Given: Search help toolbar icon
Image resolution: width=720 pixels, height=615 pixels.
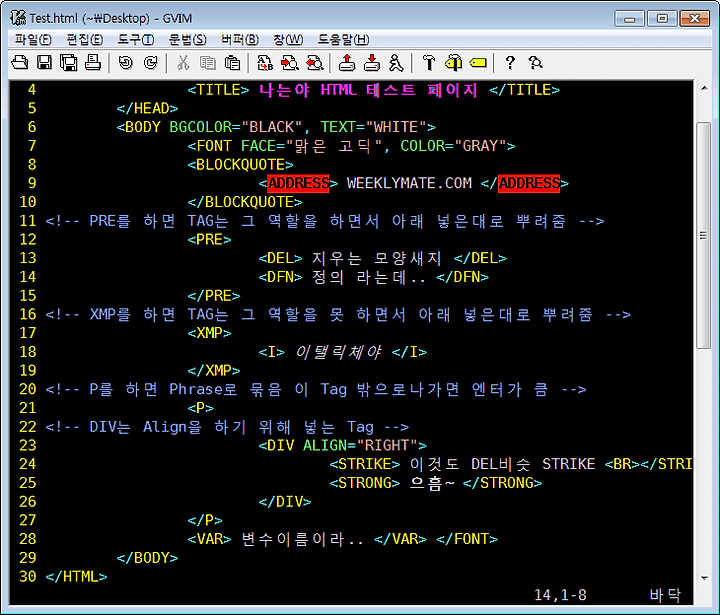Looking at the screenshot, I should coord(535,62).
